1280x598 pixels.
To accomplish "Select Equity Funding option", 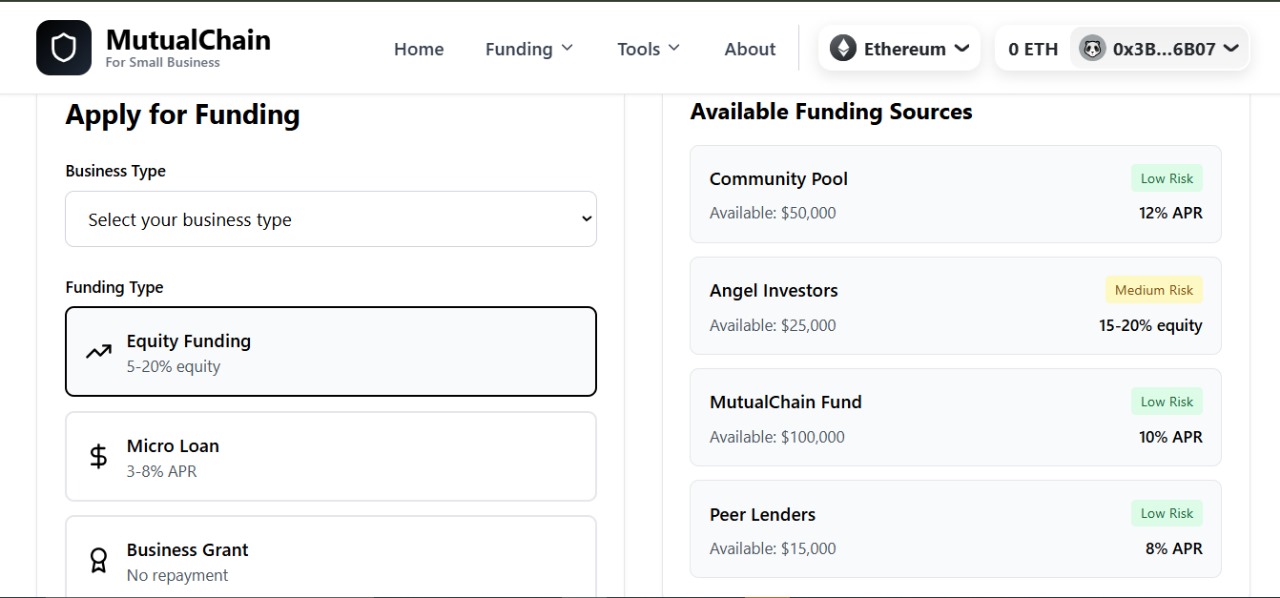I will click(x=330, y=352).
